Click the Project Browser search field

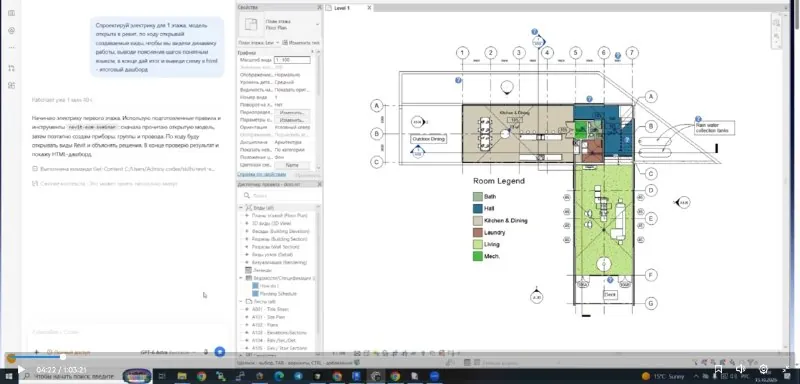[x=281, y=196]
